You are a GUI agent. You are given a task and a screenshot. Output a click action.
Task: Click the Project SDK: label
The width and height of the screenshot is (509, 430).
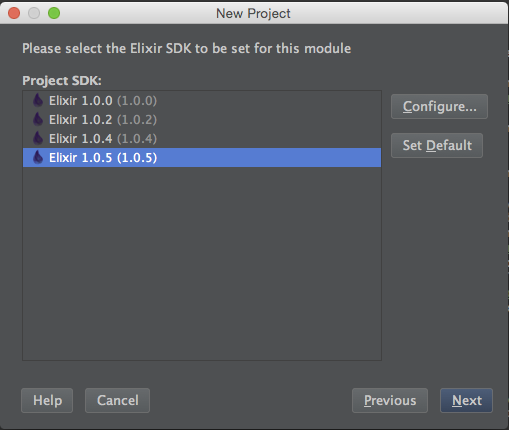click(x=62, y=81)
